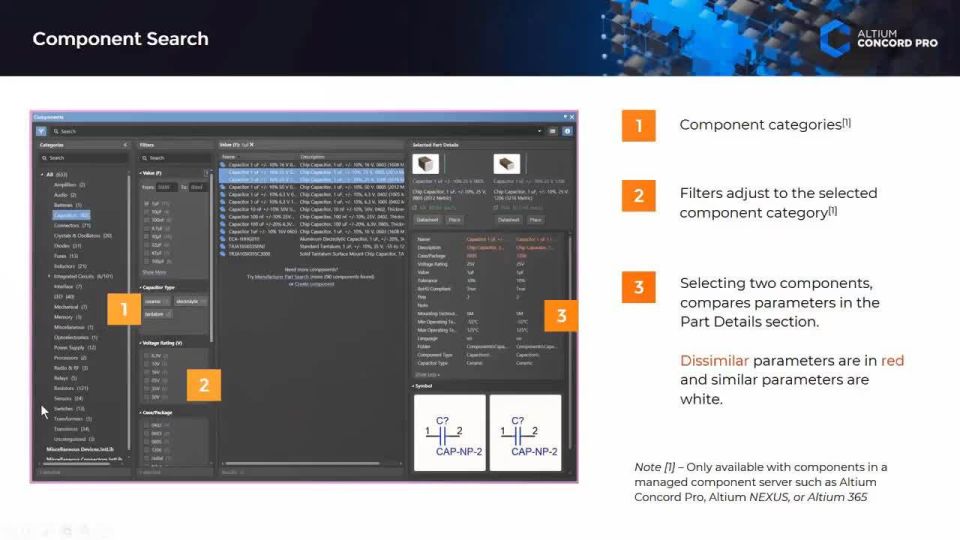Click in the main Components search field
This screenshot has height=540, width=960.
tap(293, 131)
